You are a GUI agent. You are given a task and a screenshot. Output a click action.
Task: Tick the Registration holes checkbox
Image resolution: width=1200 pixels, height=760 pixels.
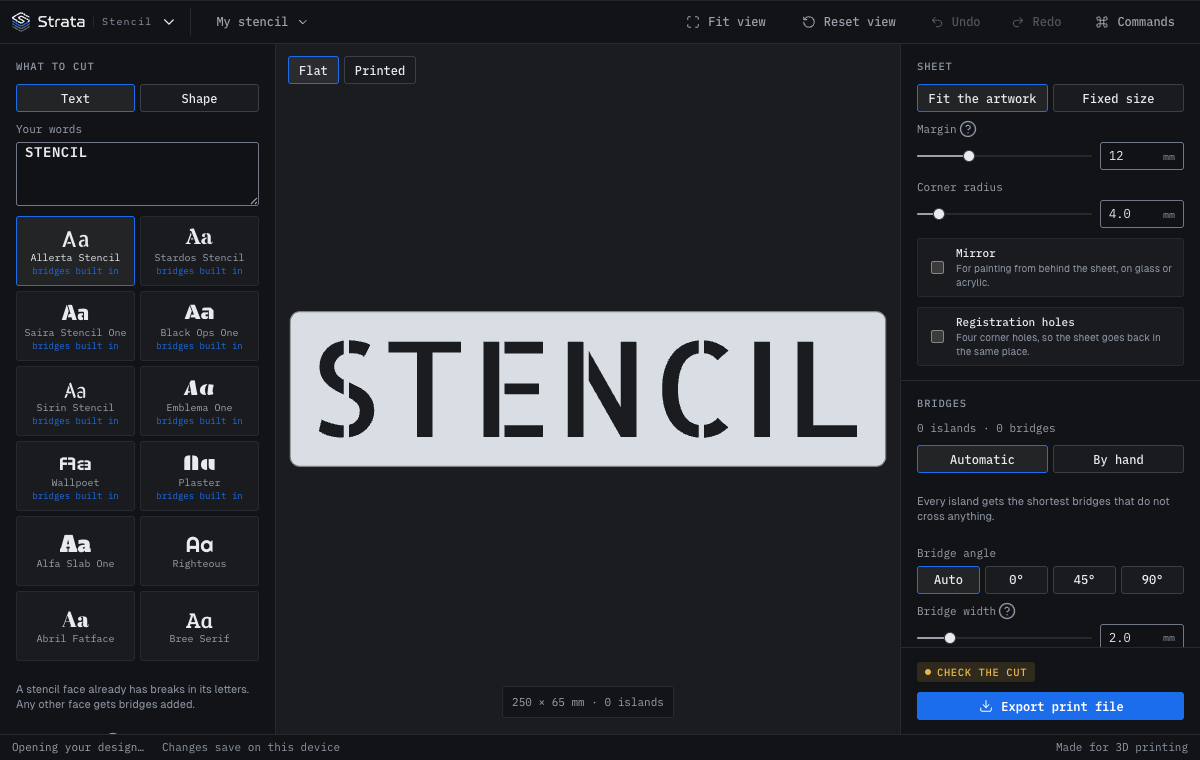pos(937,336)
